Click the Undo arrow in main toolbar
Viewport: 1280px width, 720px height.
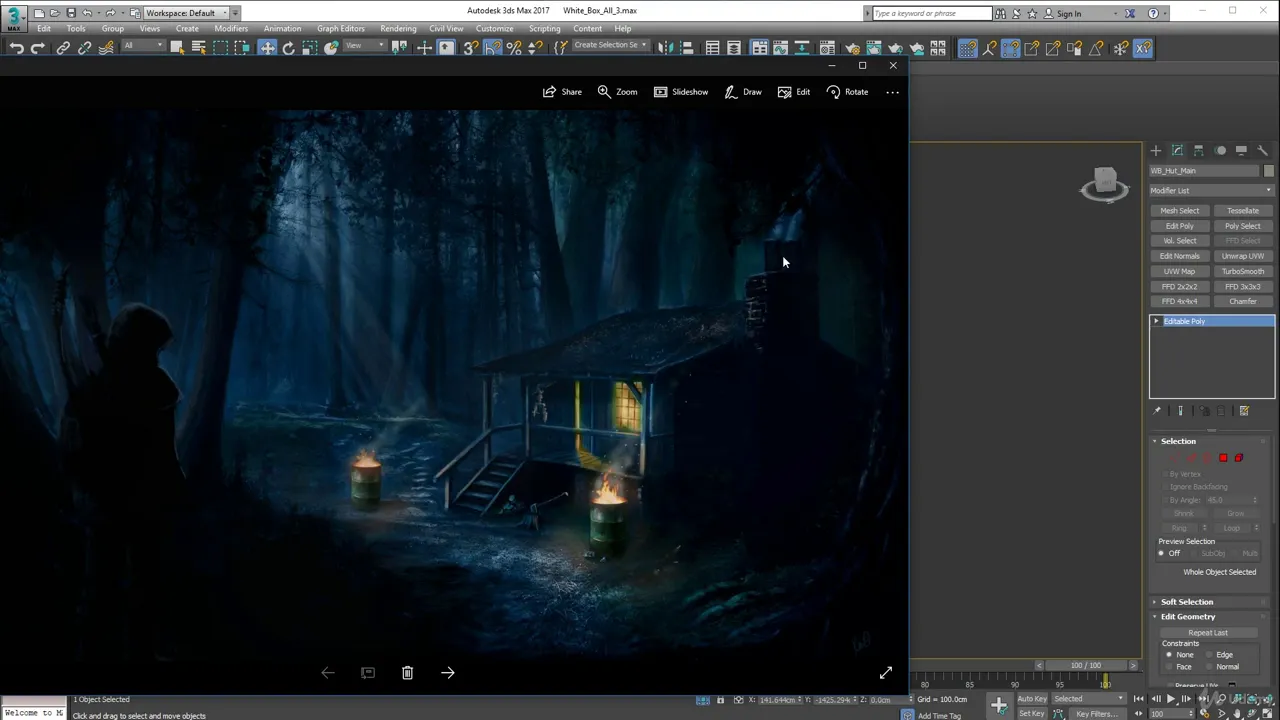pos(16,48)
